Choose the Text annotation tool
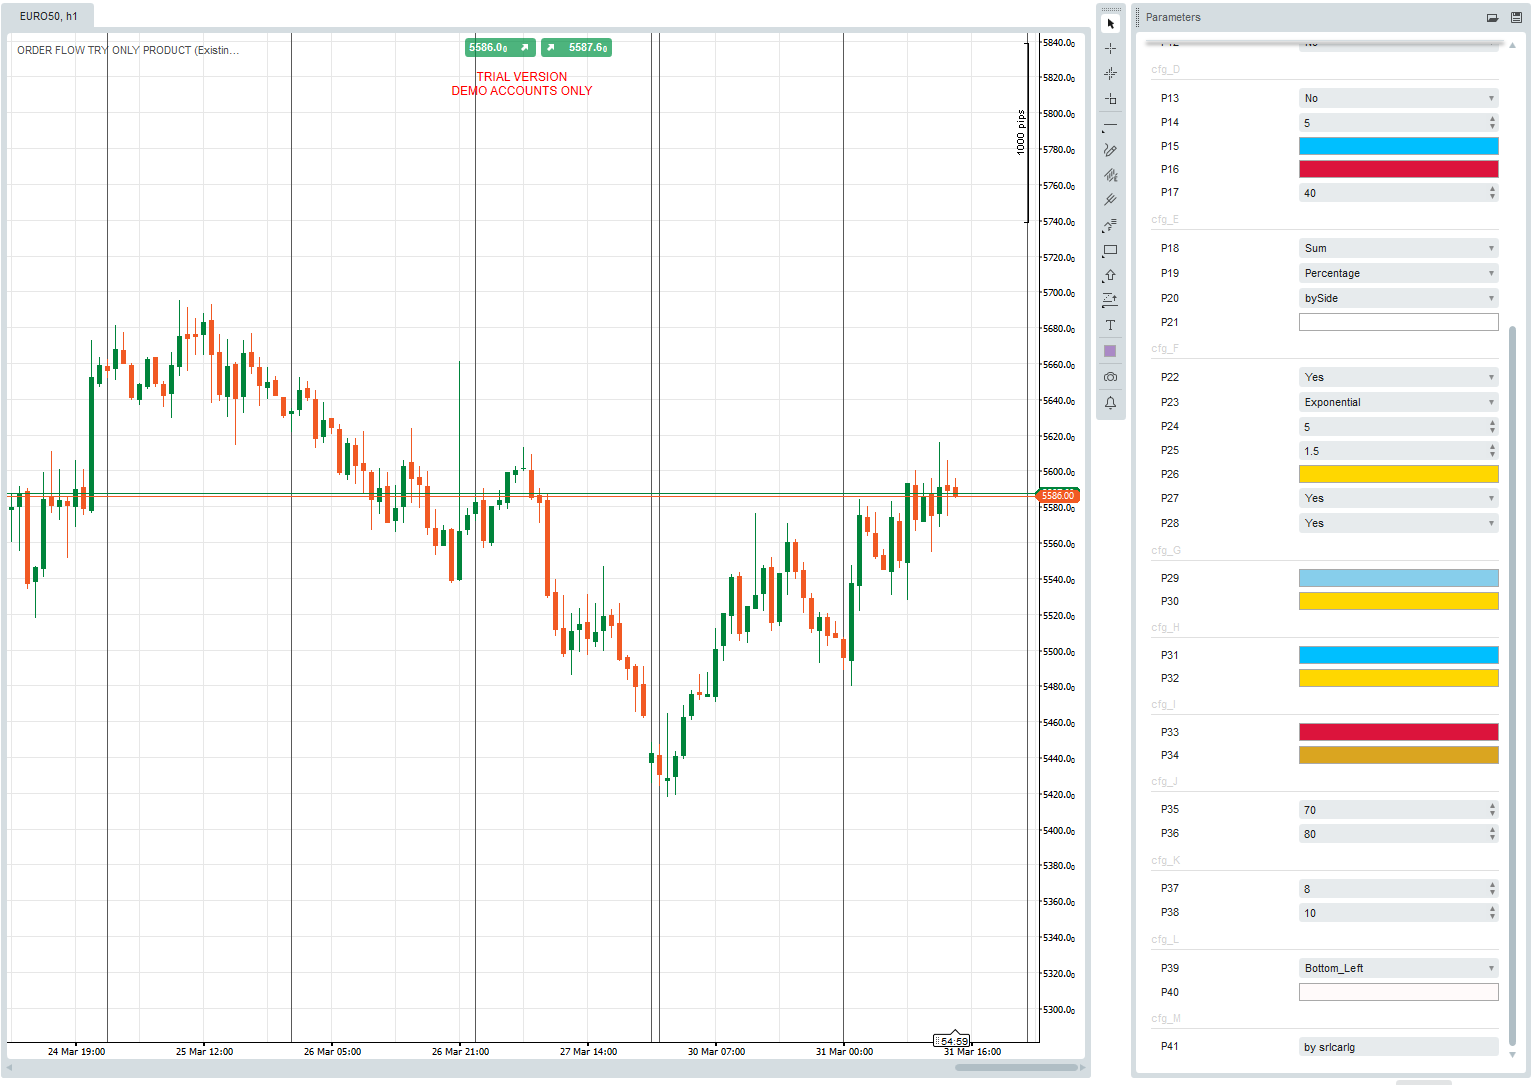Screen dimensions: 1534x1085 [1110, 324]
